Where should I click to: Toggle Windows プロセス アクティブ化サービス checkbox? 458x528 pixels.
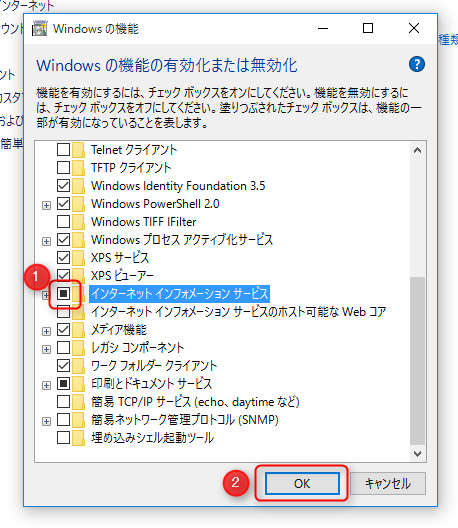pos(63,239)
